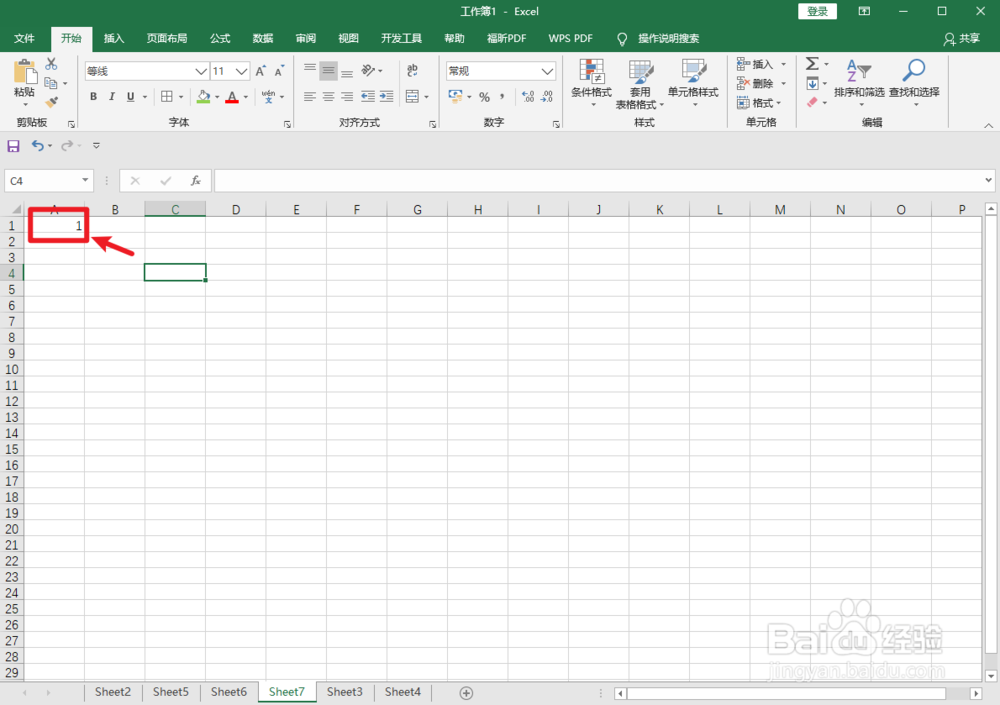Click the Insert Function fx icon
Viewport: 1000px width, 705px height.
pos(196,181)
